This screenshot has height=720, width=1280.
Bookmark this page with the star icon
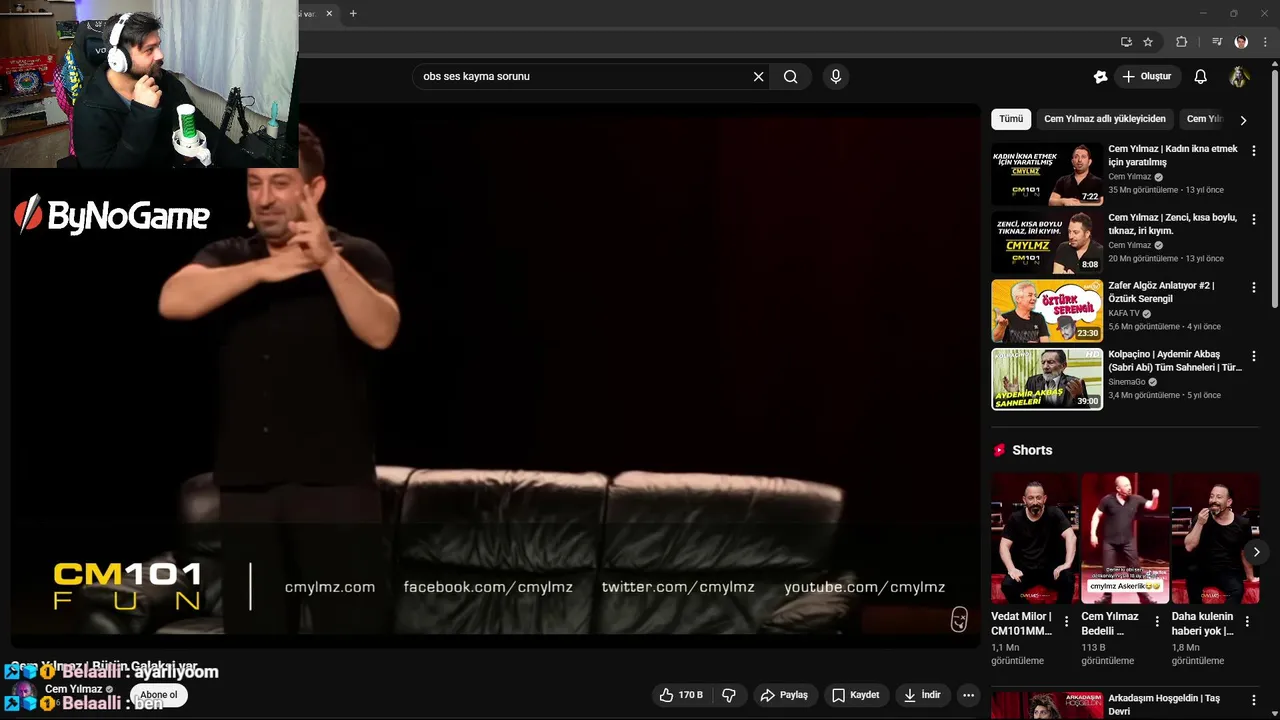tap(1148, 42)
